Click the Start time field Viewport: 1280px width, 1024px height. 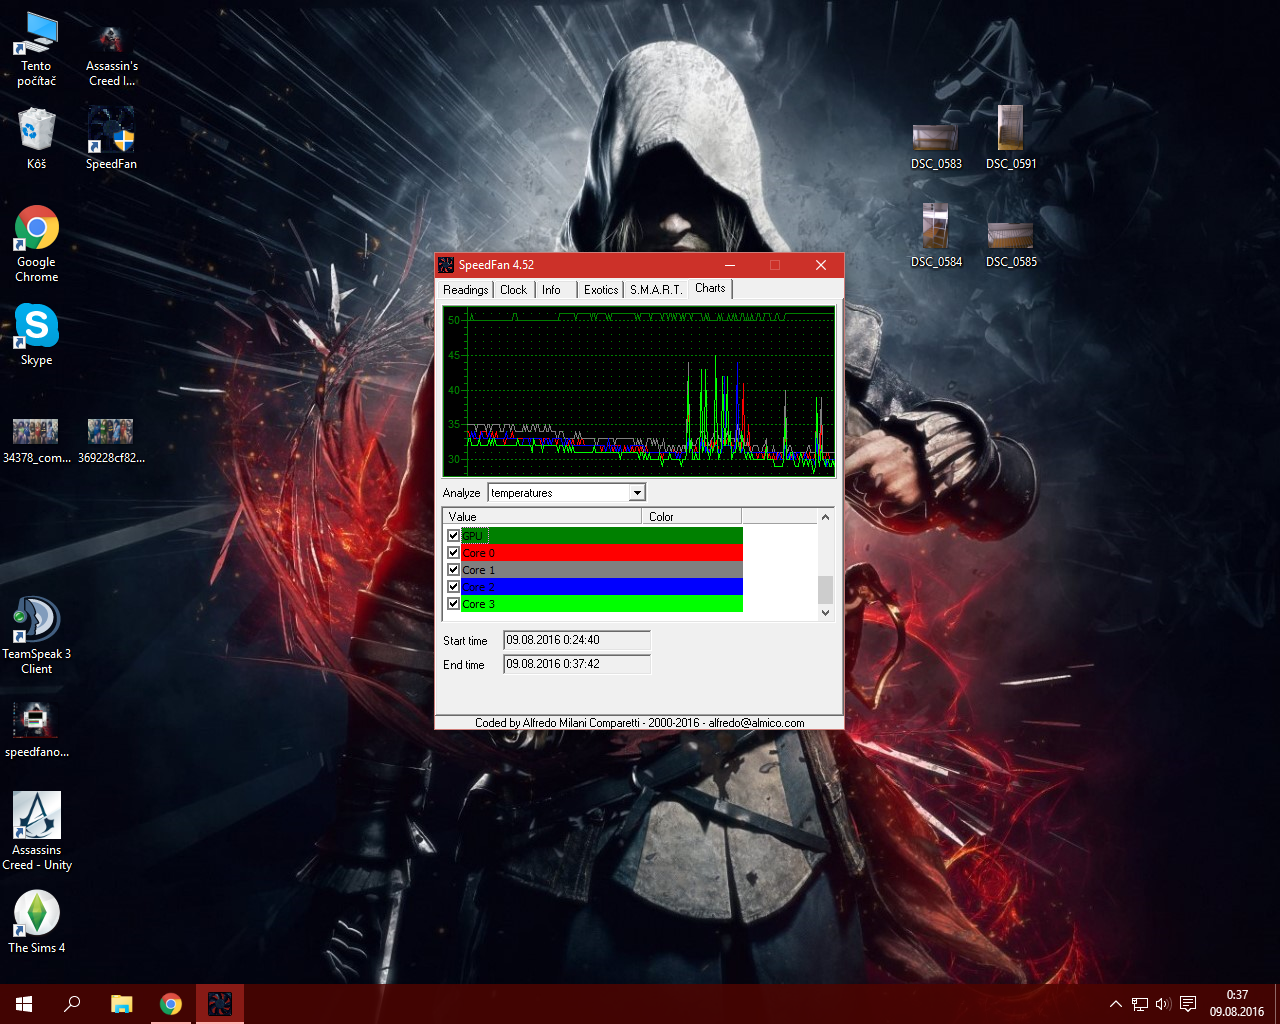(x=577, y=640)
